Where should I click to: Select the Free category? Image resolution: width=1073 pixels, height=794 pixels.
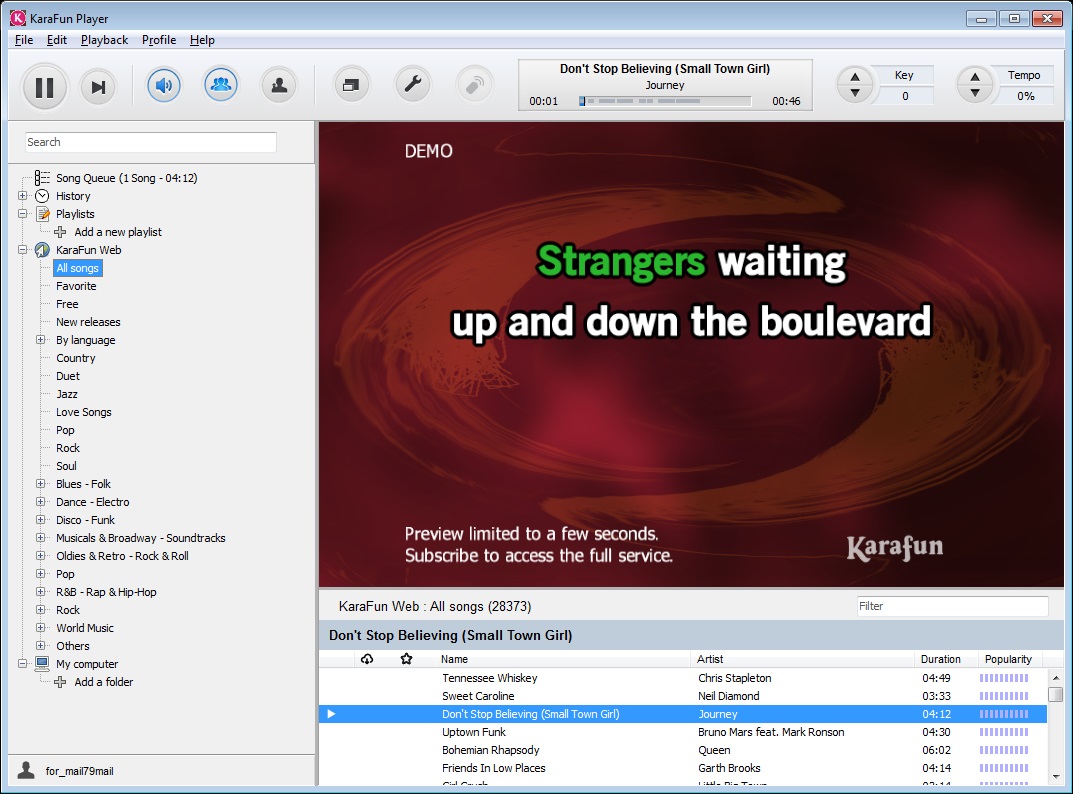point(67,304)
